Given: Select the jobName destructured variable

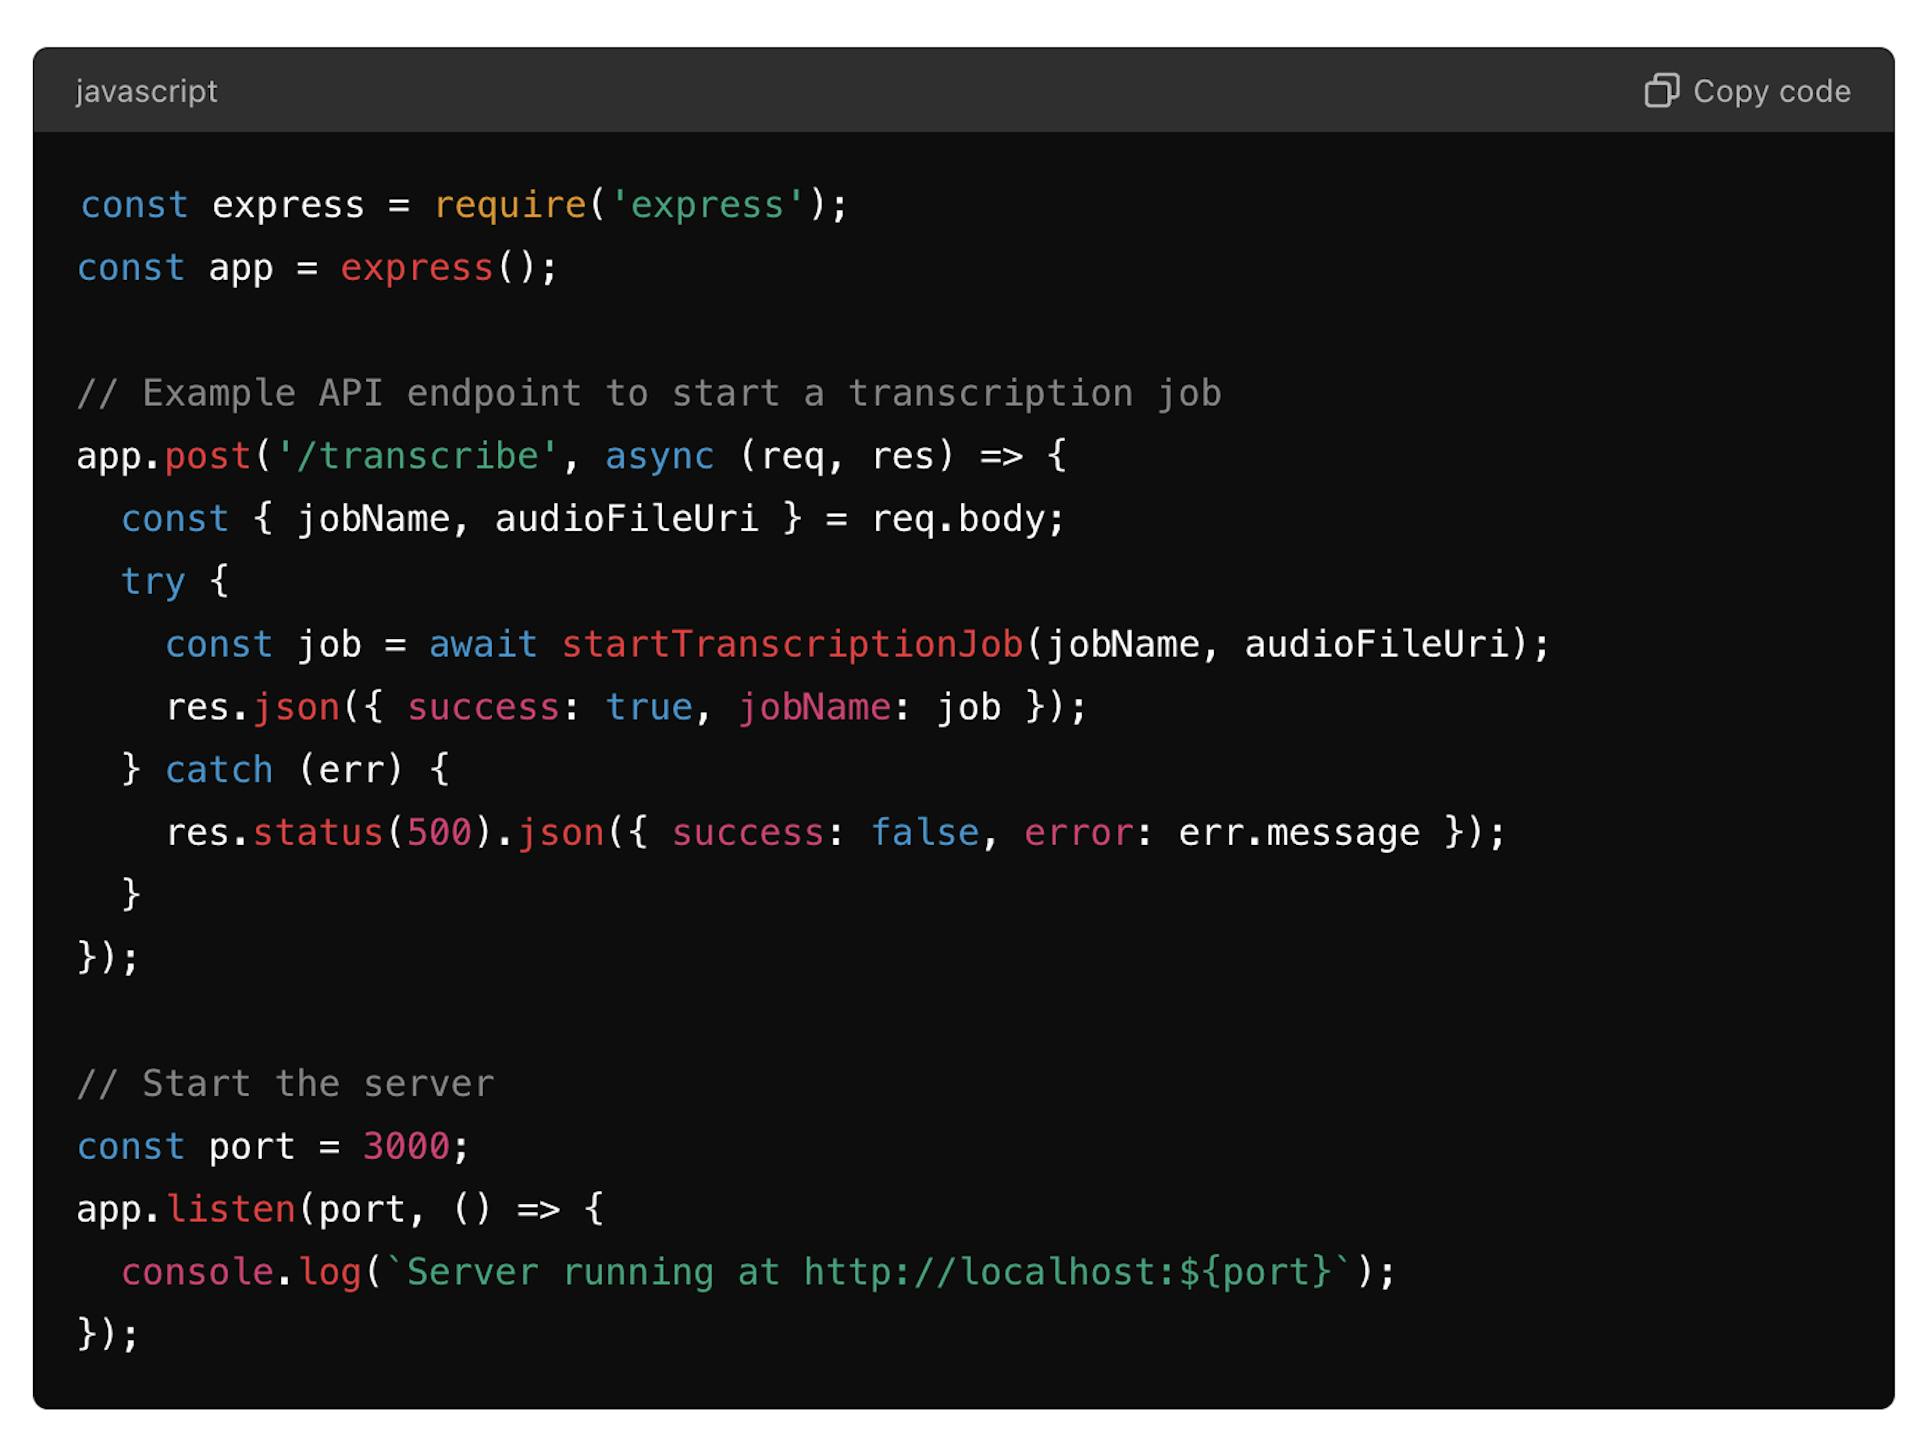Looking at the screenshot, I should pos(376,518).
